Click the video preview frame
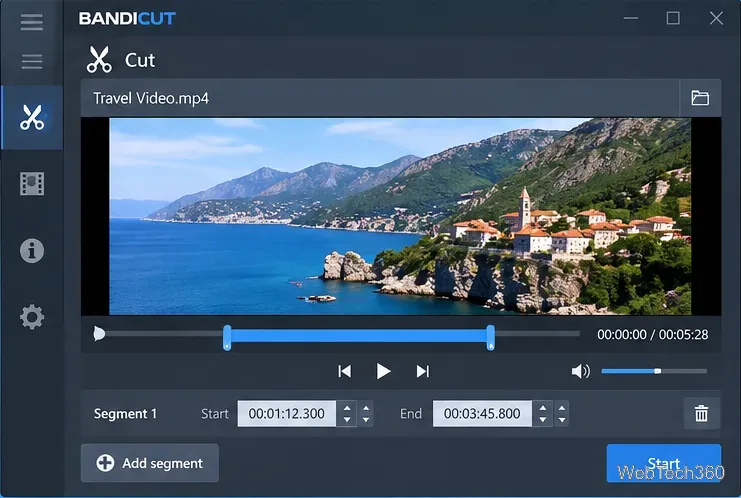 (x=400, y=216)
